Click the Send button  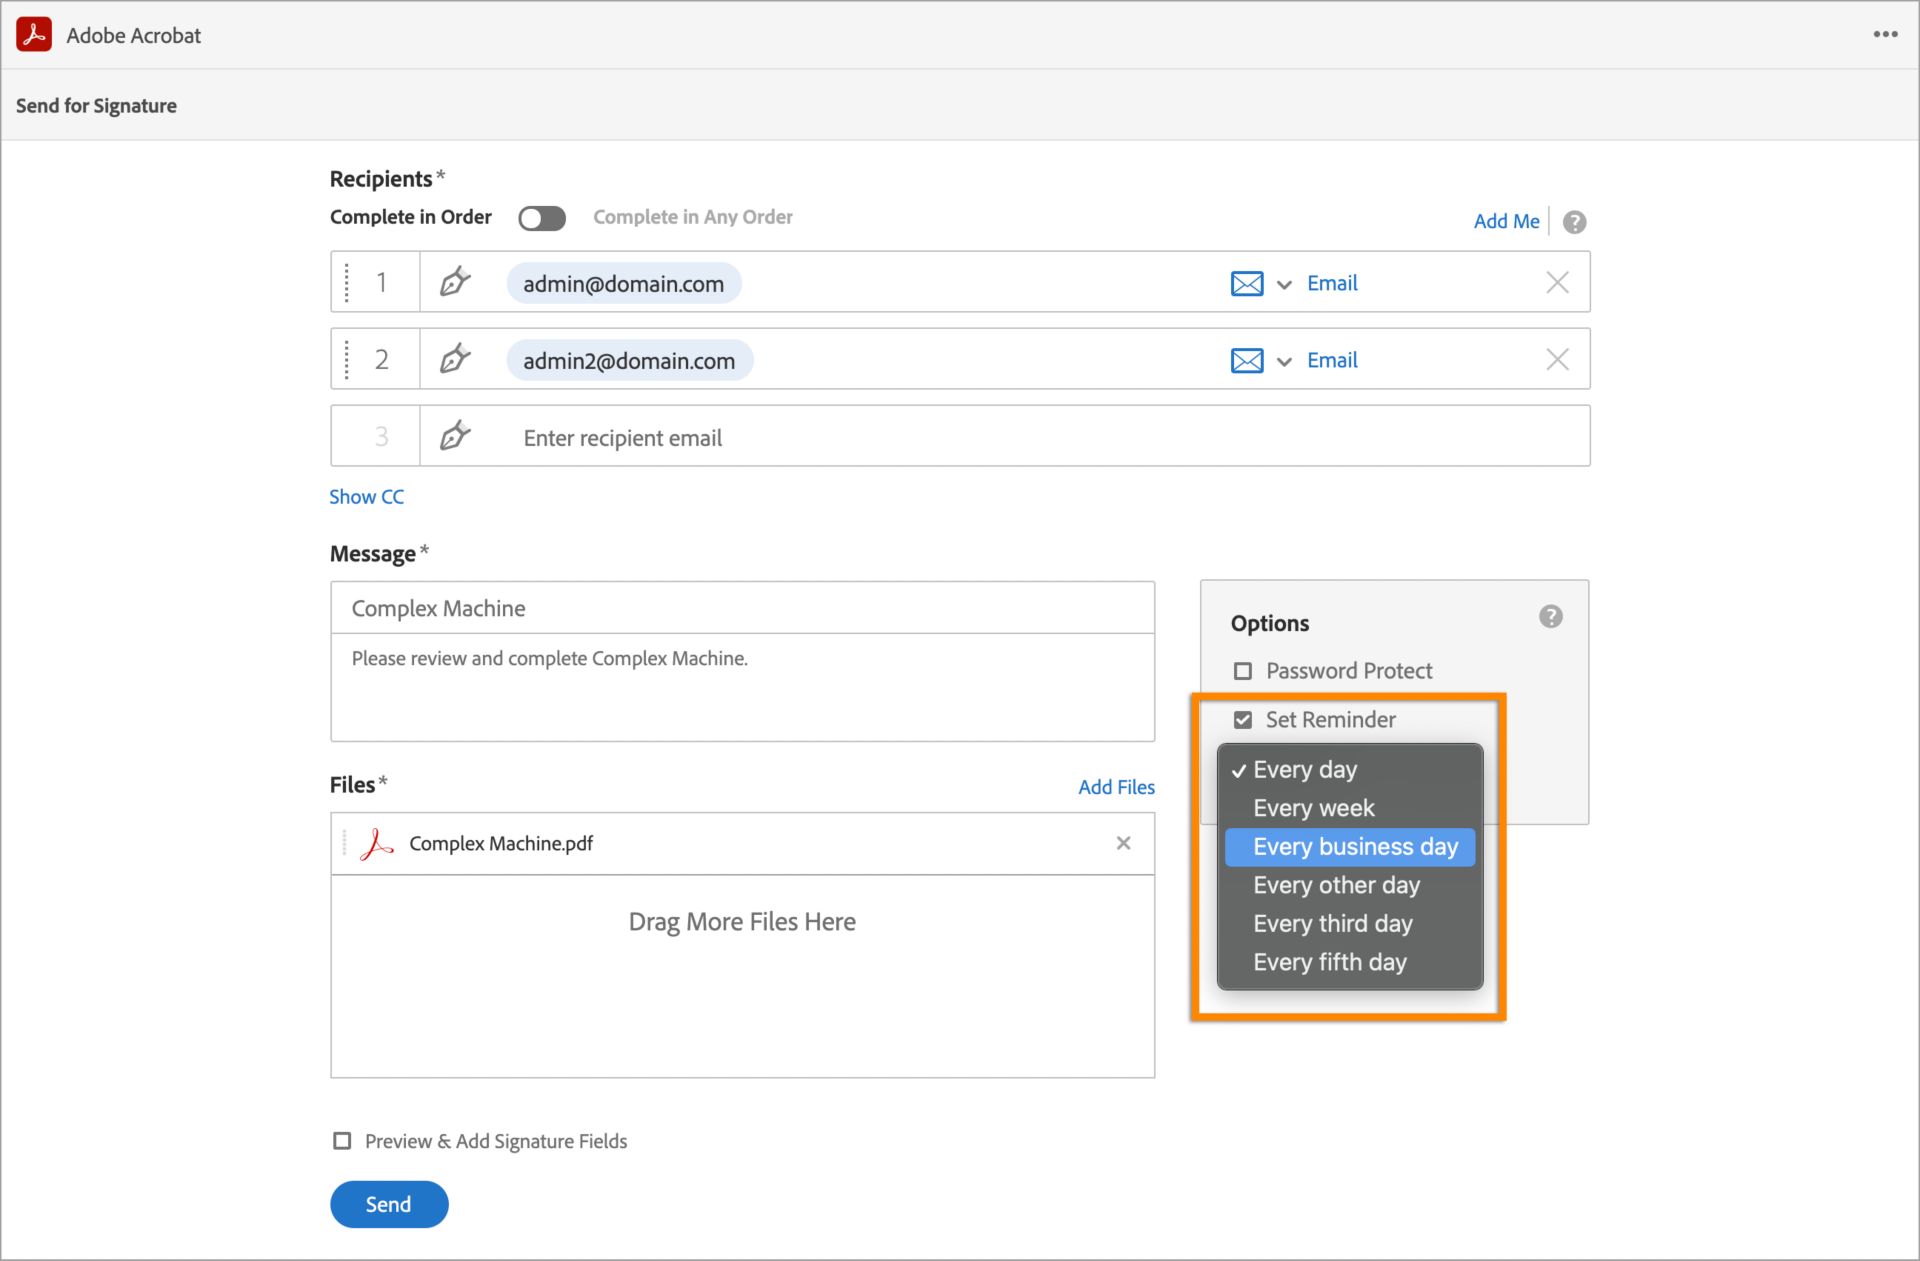[x=388, y=1203]
